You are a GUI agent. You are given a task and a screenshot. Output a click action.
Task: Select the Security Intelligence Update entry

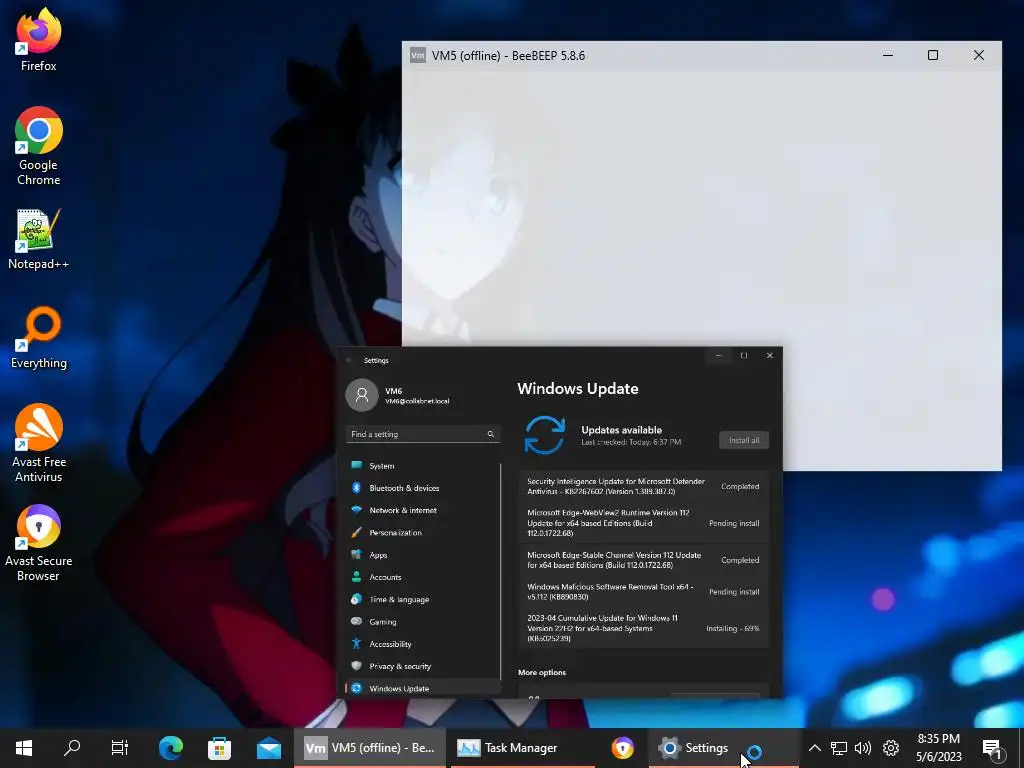644,486
